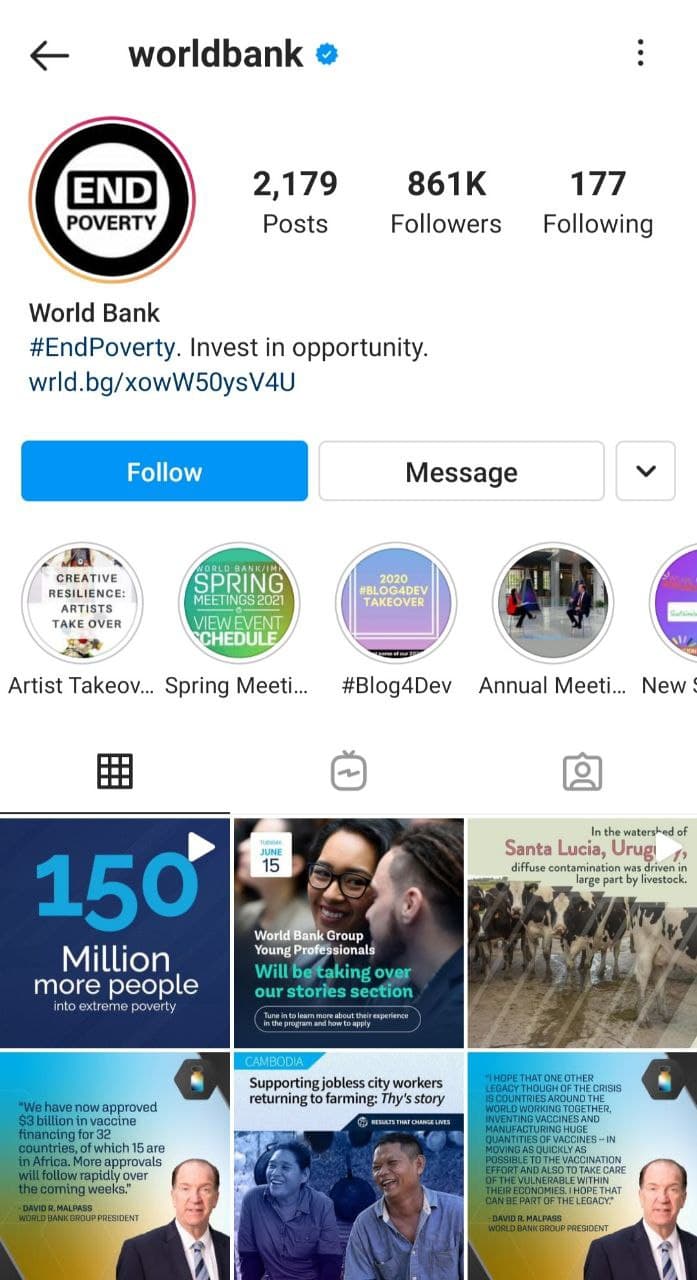
Task: Open the End Poverty profile picture story
Action: click(x=111, y=200)
